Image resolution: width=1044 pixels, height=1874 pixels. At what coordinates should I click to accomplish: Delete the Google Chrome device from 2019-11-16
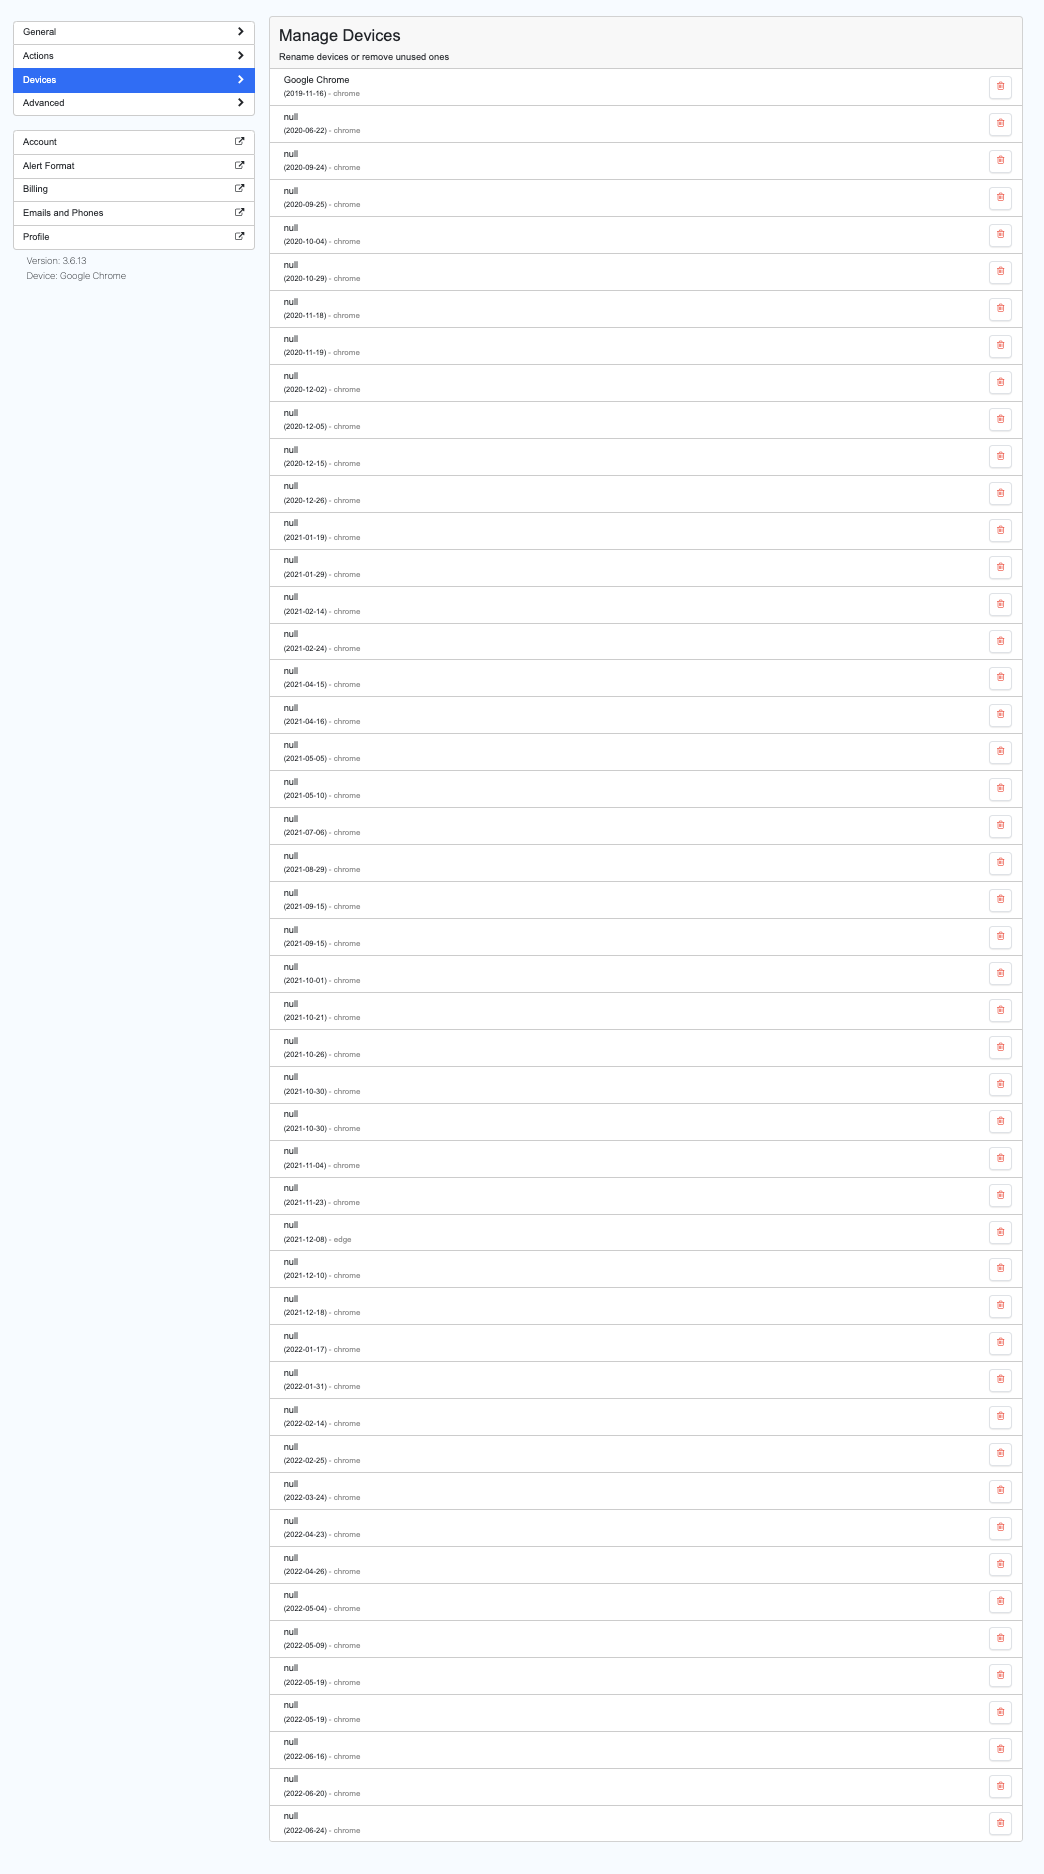[1000, 87]
